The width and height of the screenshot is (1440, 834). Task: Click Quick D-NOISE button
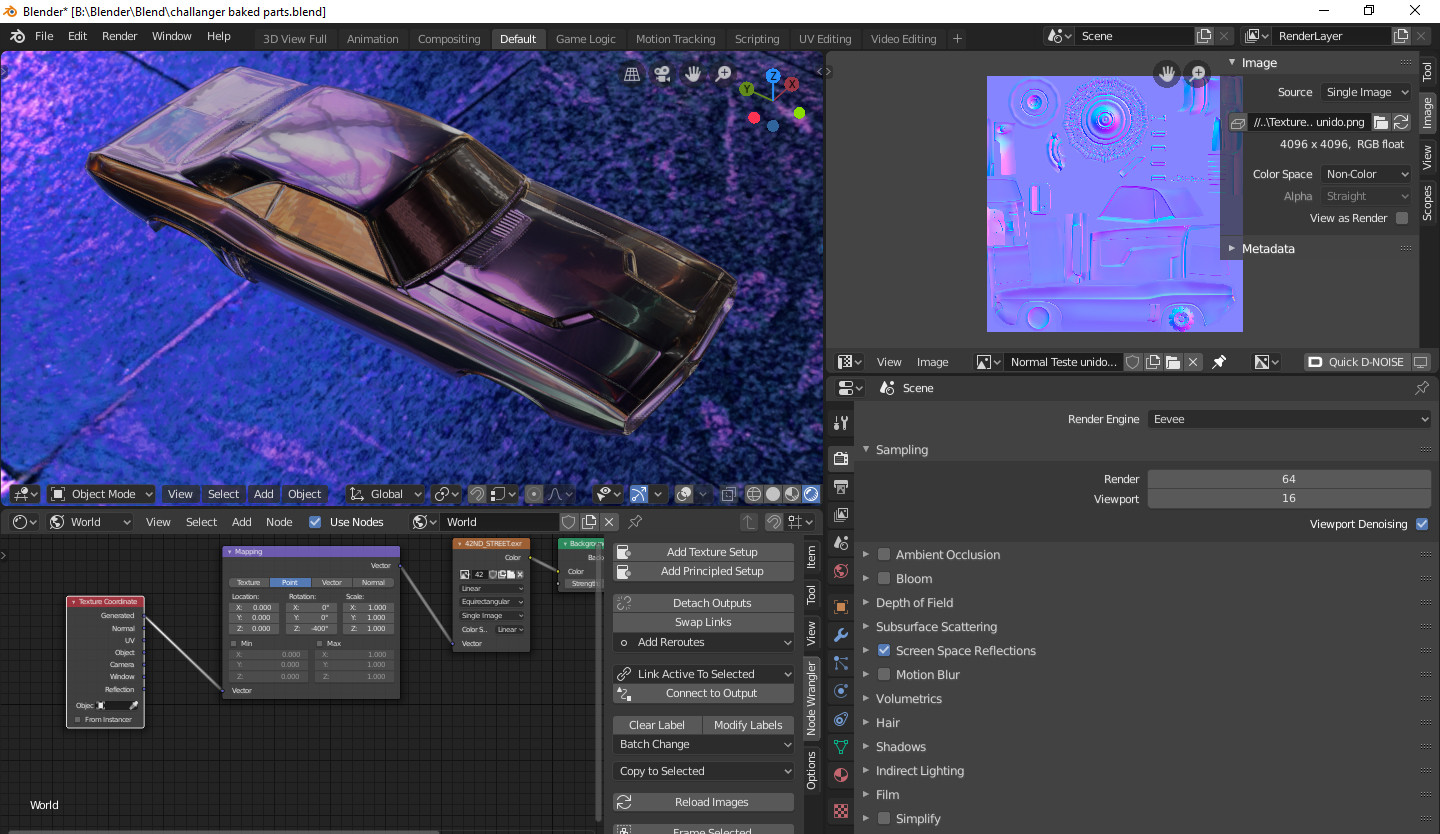[x=1357, y=362]
